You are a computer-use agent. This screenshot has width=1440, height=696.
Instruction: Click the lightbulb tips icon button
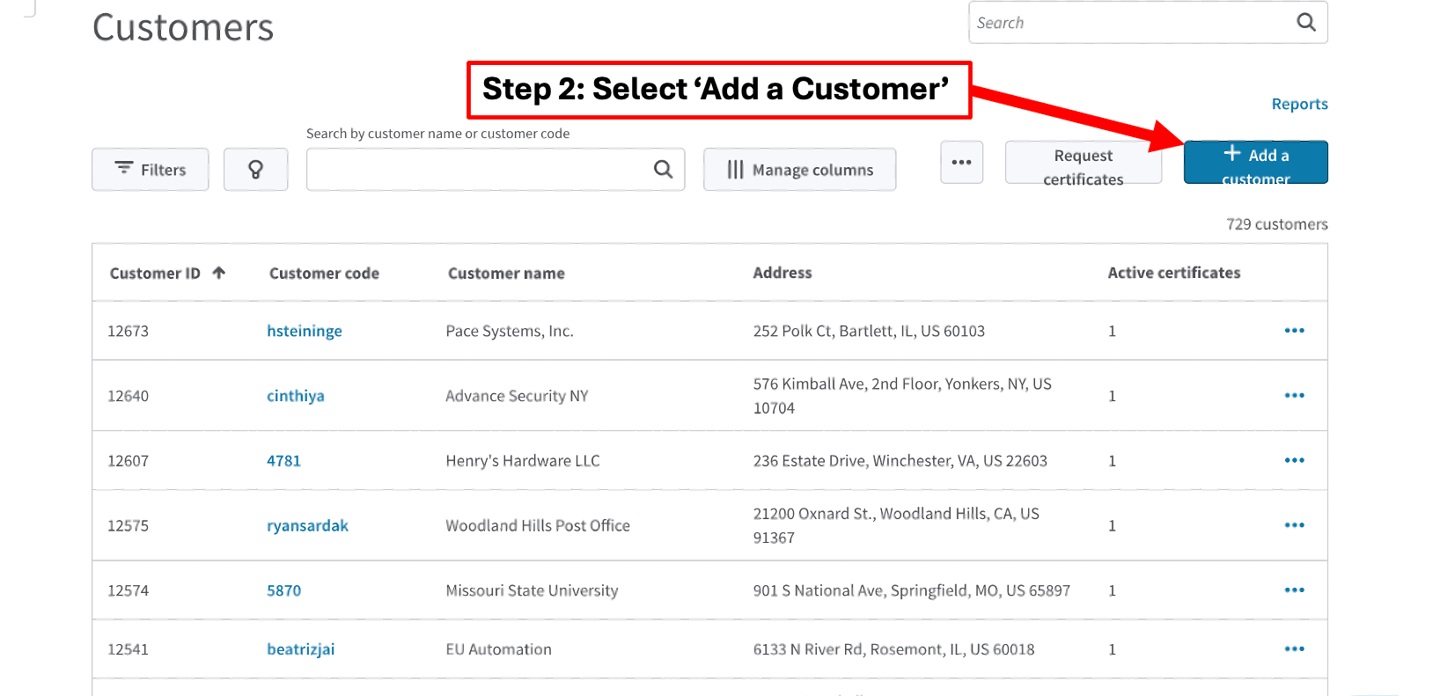pos(255,169)
